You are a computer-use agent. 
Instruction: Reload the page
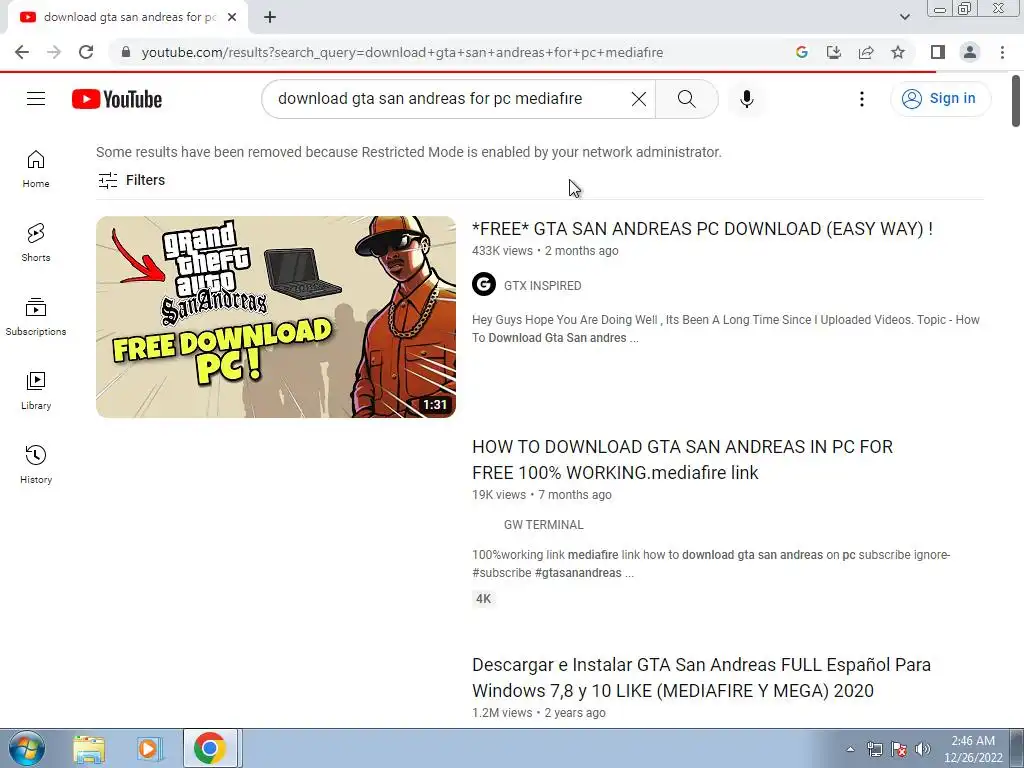[86, 52]
